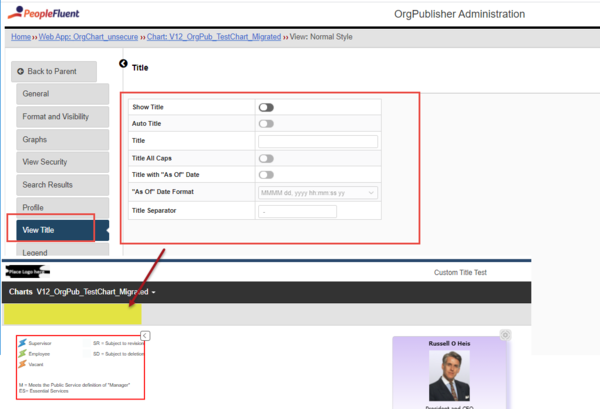Click ES= Essential Services legend text
Image resolution: width=600 pixels, height=409 pixels.
click(x=44, y=391)
